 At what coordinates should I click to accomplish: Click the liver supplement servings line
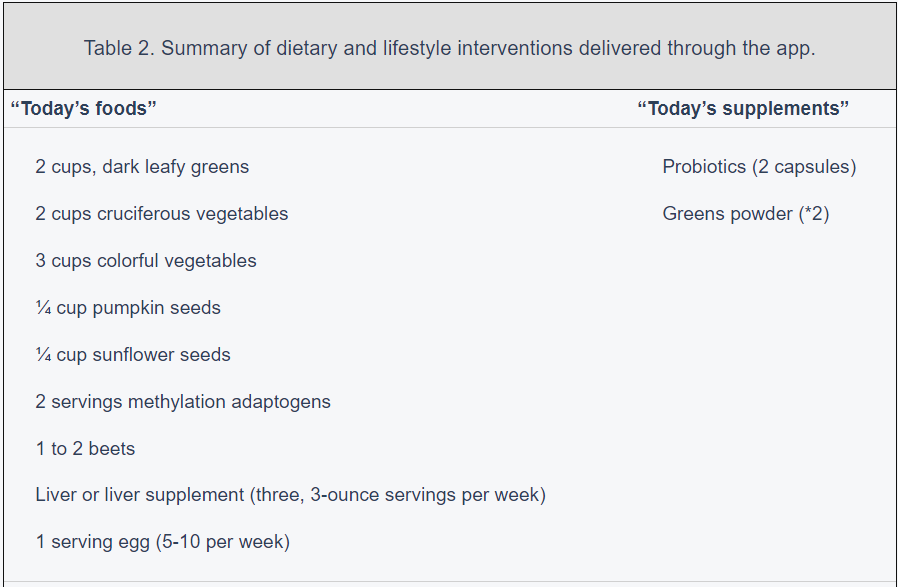point(290,495)
